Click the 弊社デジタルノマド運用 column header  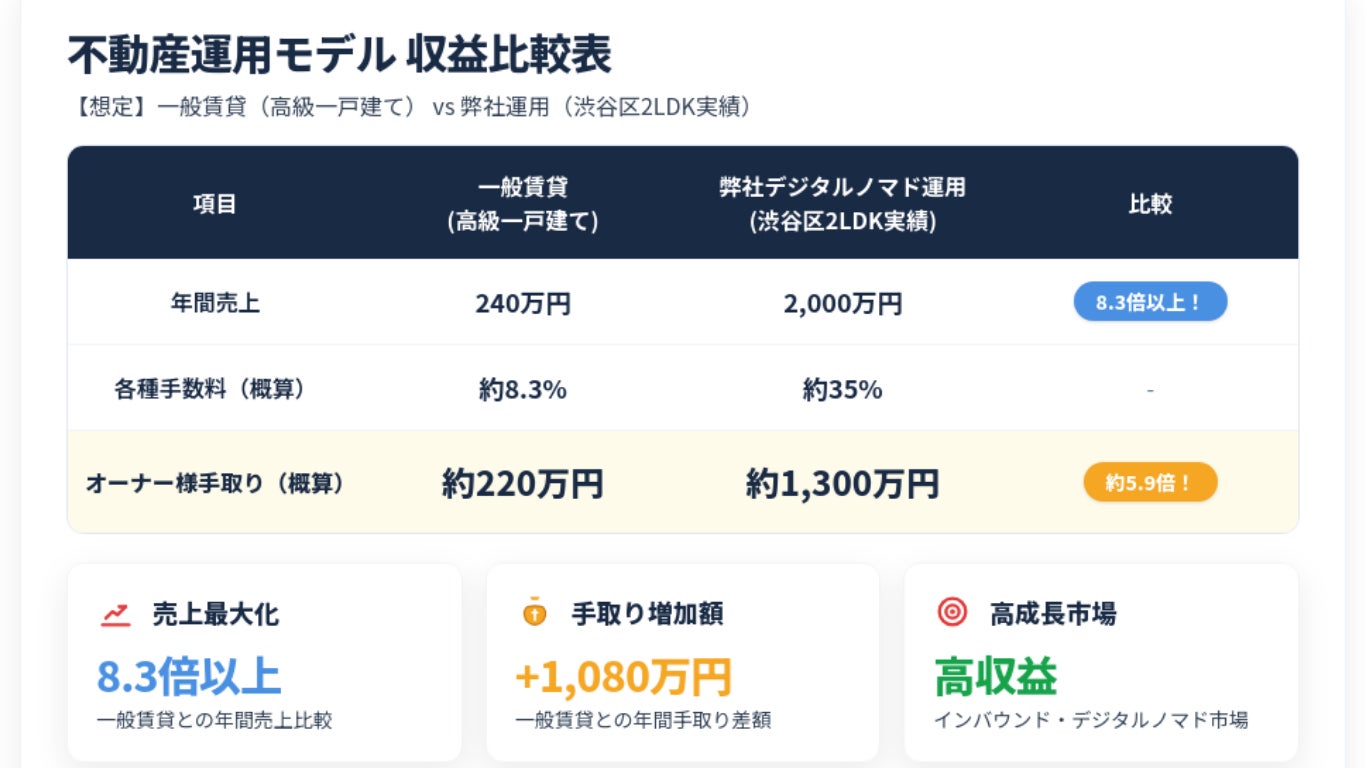[842, 204]
